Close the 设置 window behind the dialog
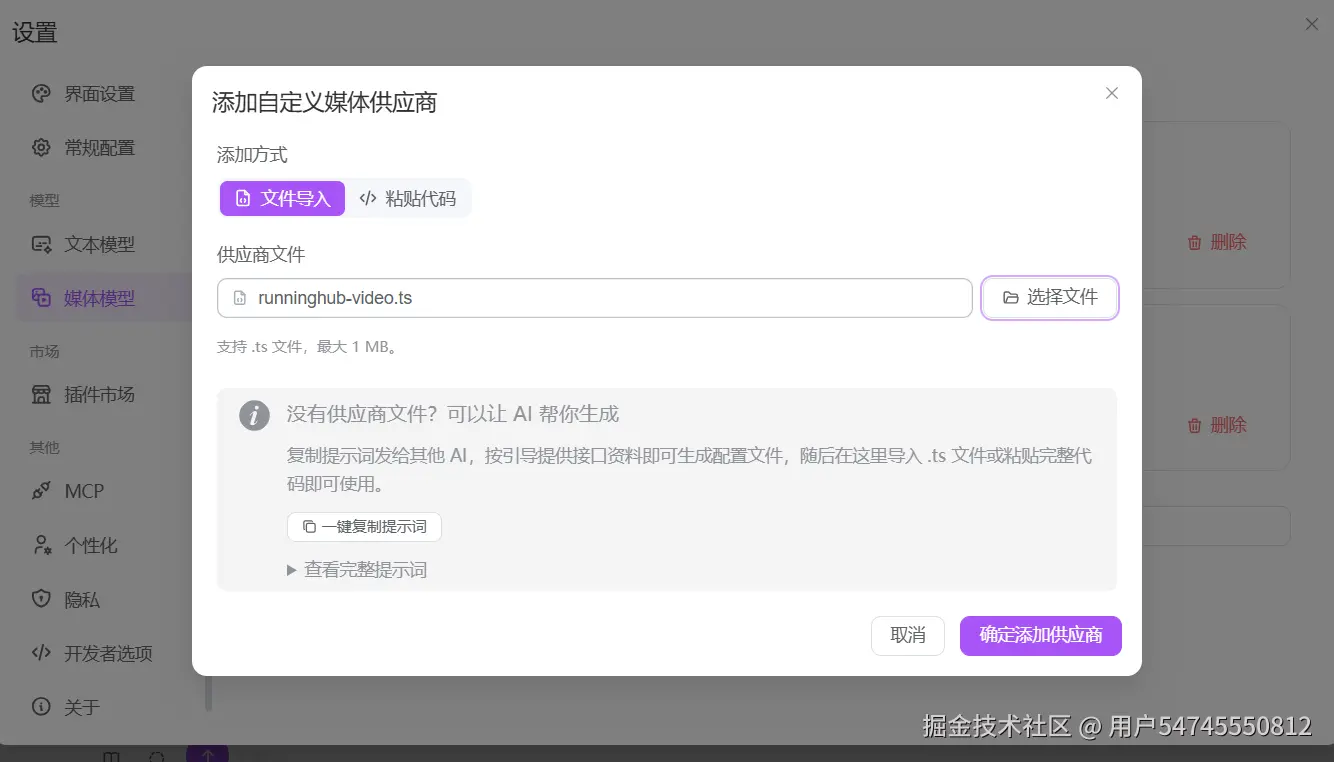 pyautogui.click(x=1312, y=24)
